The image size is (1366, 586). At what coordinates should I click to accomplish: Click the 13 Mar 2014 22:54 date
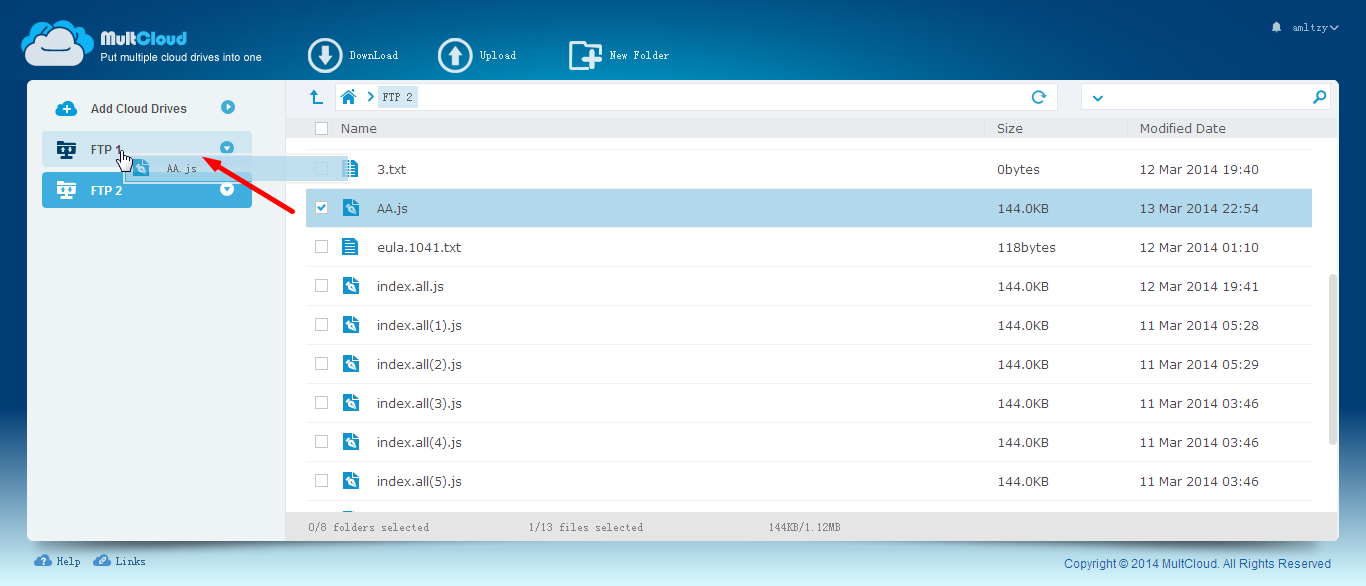pyautogui.click(x=1199, y=208)
